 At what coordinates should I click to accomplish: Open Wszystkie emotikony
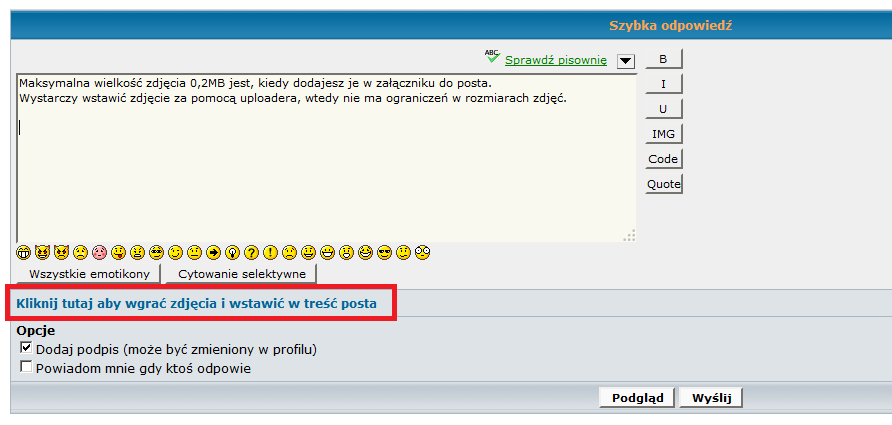[89, 274]
